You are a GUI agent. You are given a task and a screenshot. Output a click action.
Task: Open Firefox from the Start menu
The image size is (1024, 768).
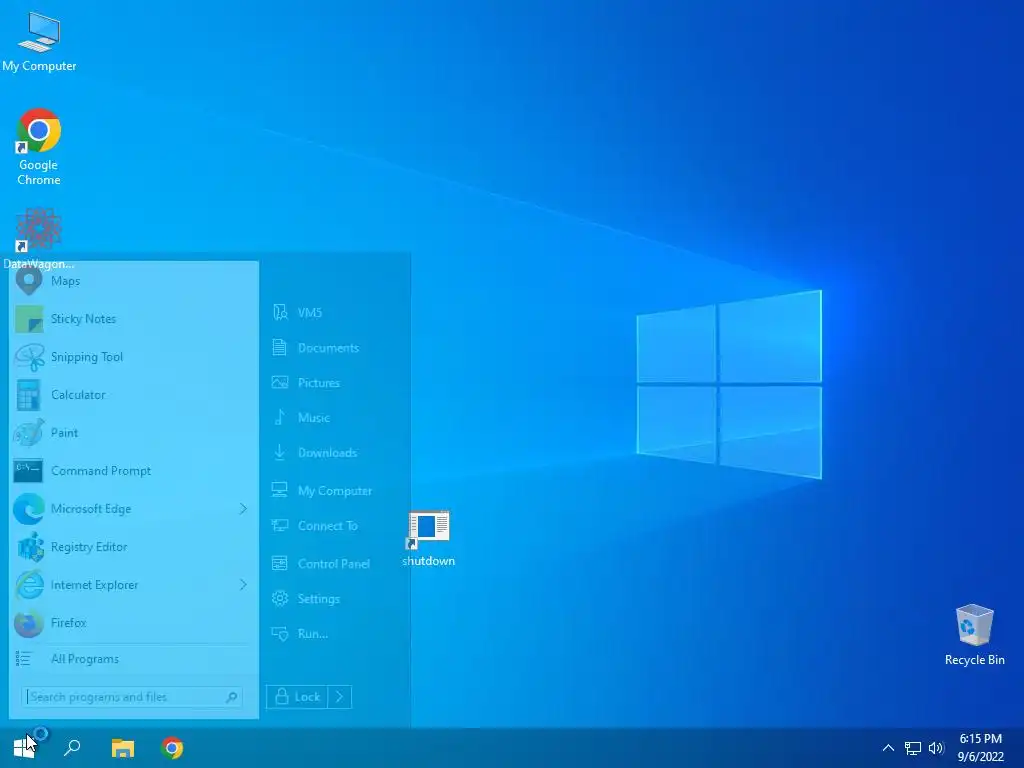pyautogui.click(x=133, y=622)
